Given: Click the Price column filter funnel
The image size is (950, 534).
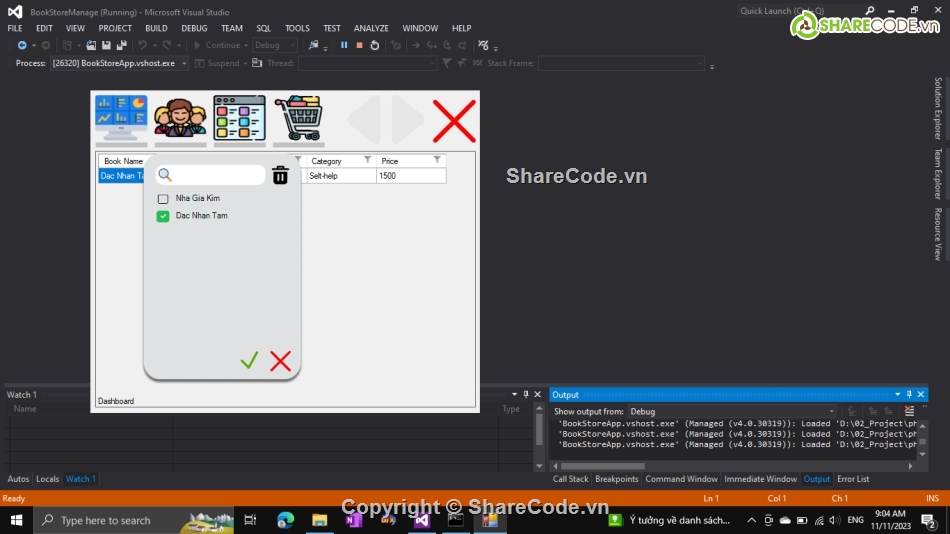Looking at the screenshot, I should click(437, 160).
